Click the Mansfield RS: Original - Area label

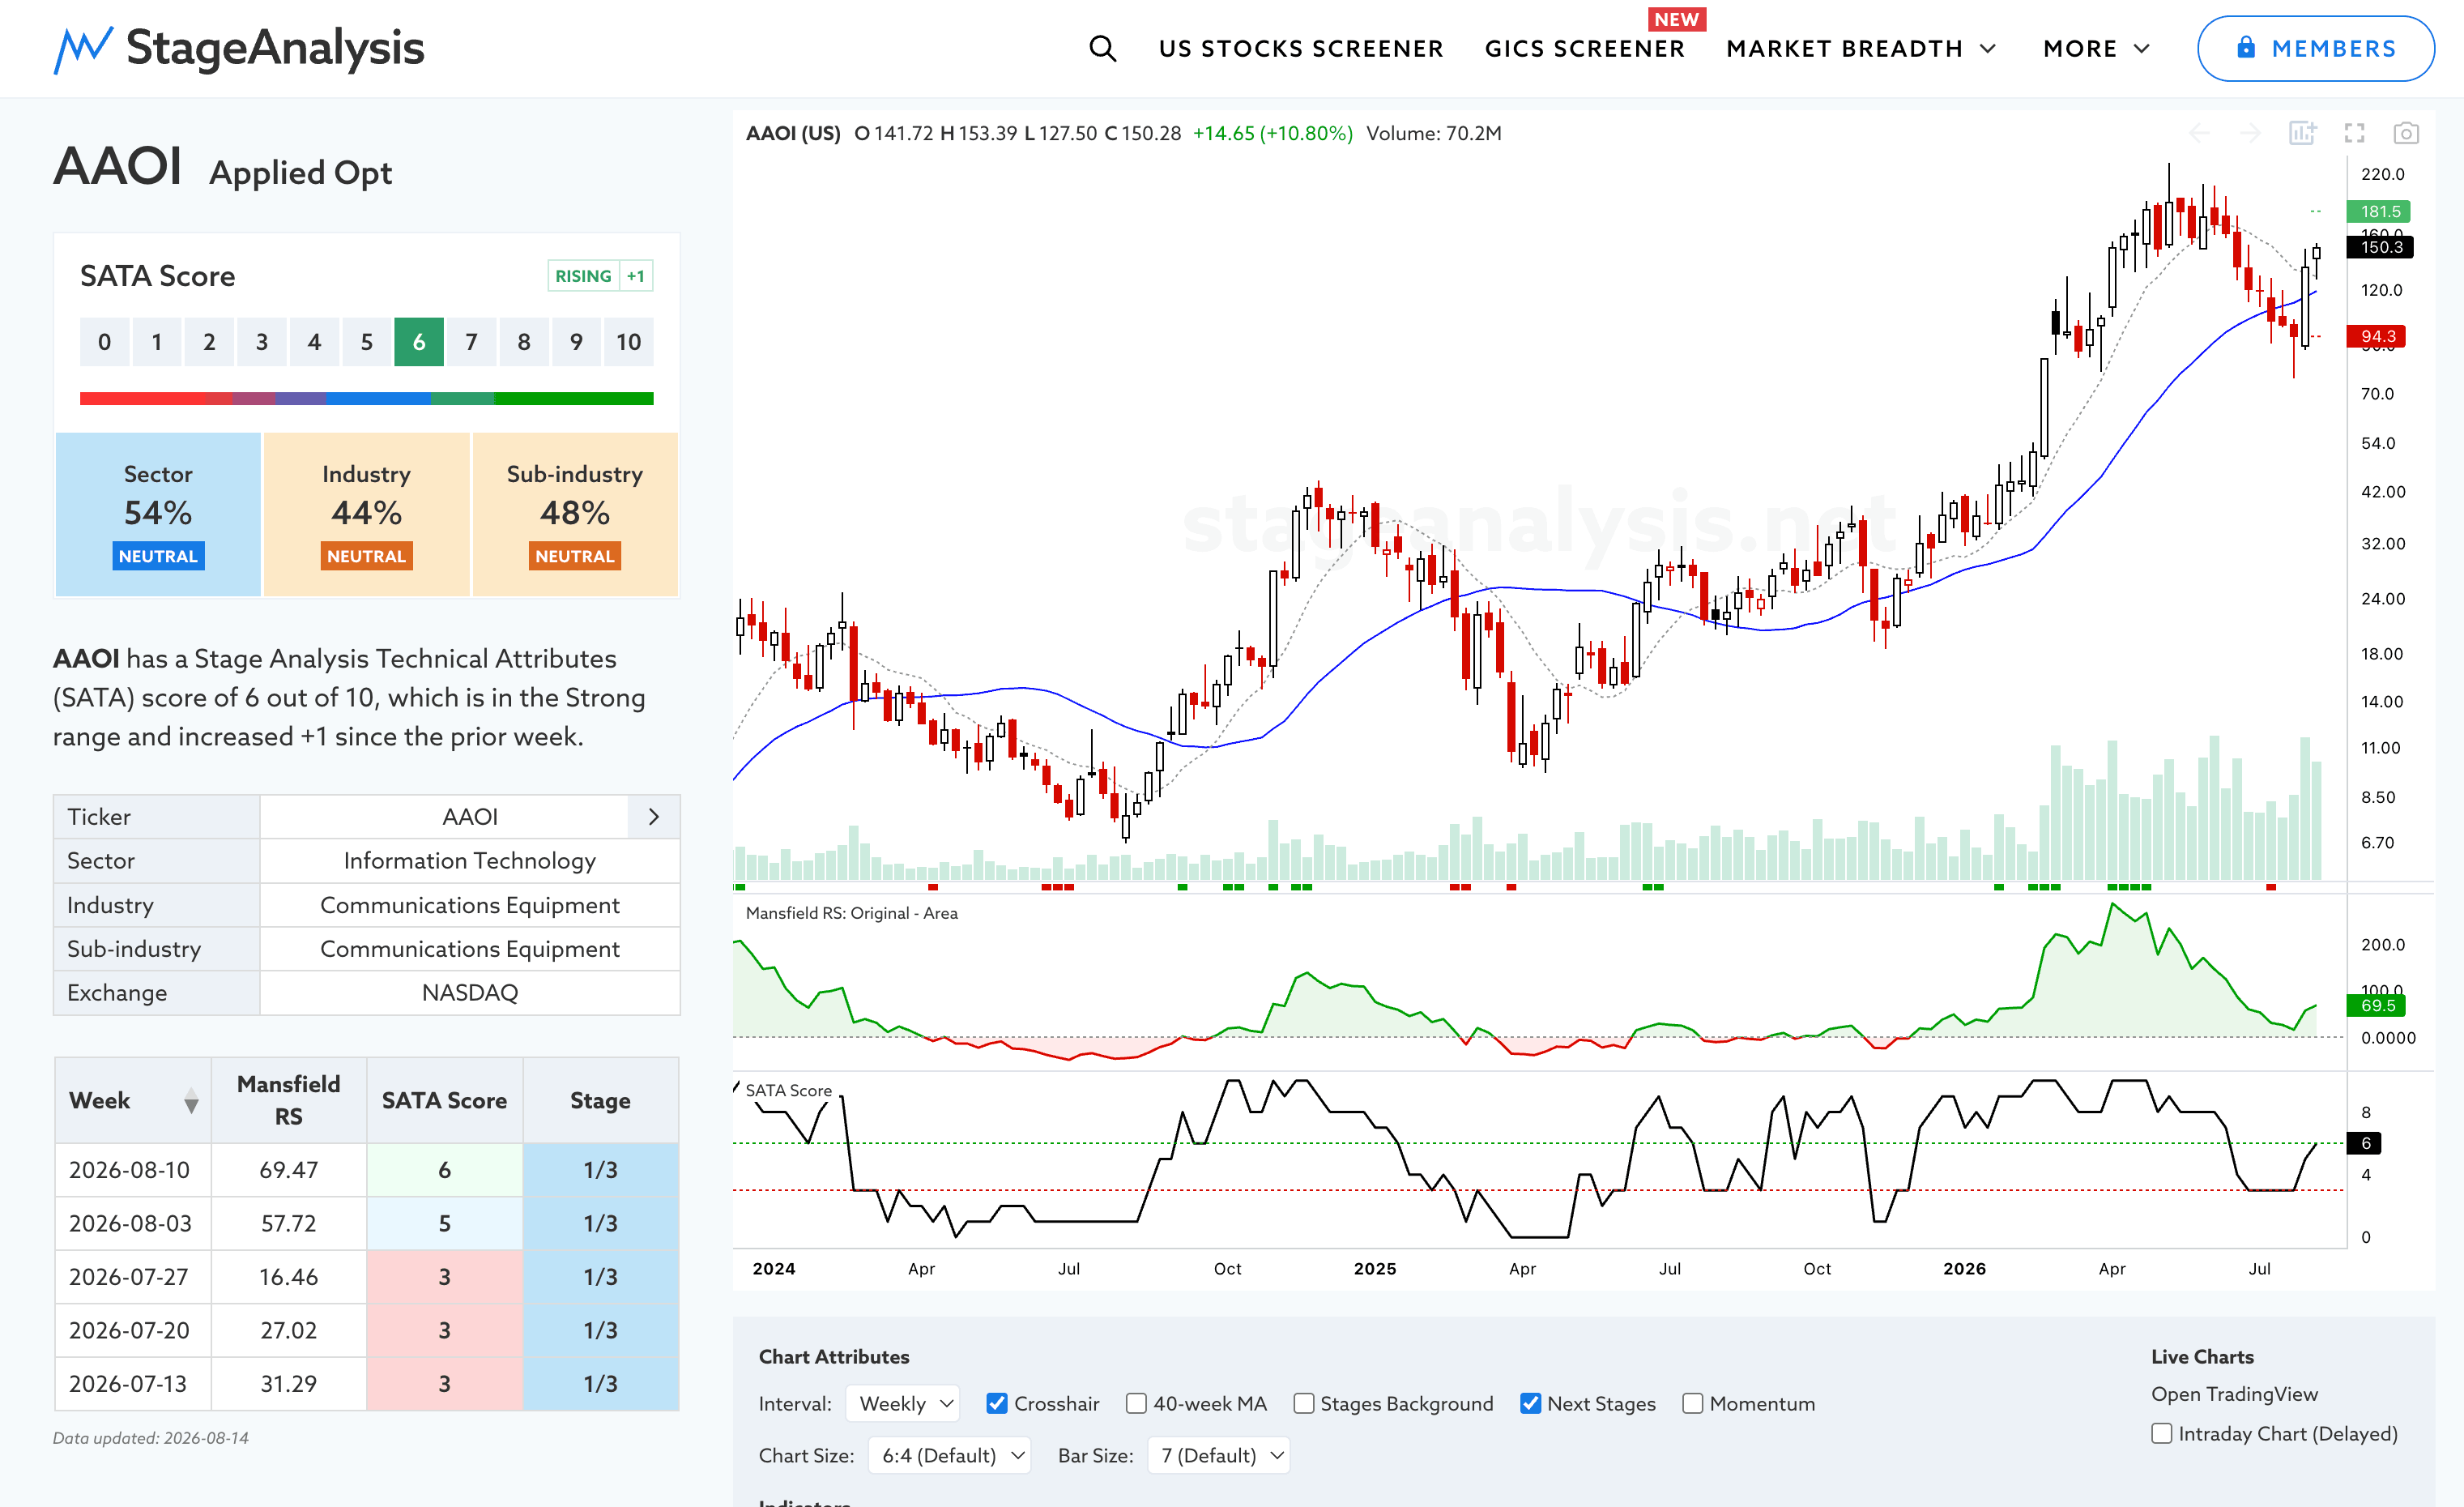852,913
